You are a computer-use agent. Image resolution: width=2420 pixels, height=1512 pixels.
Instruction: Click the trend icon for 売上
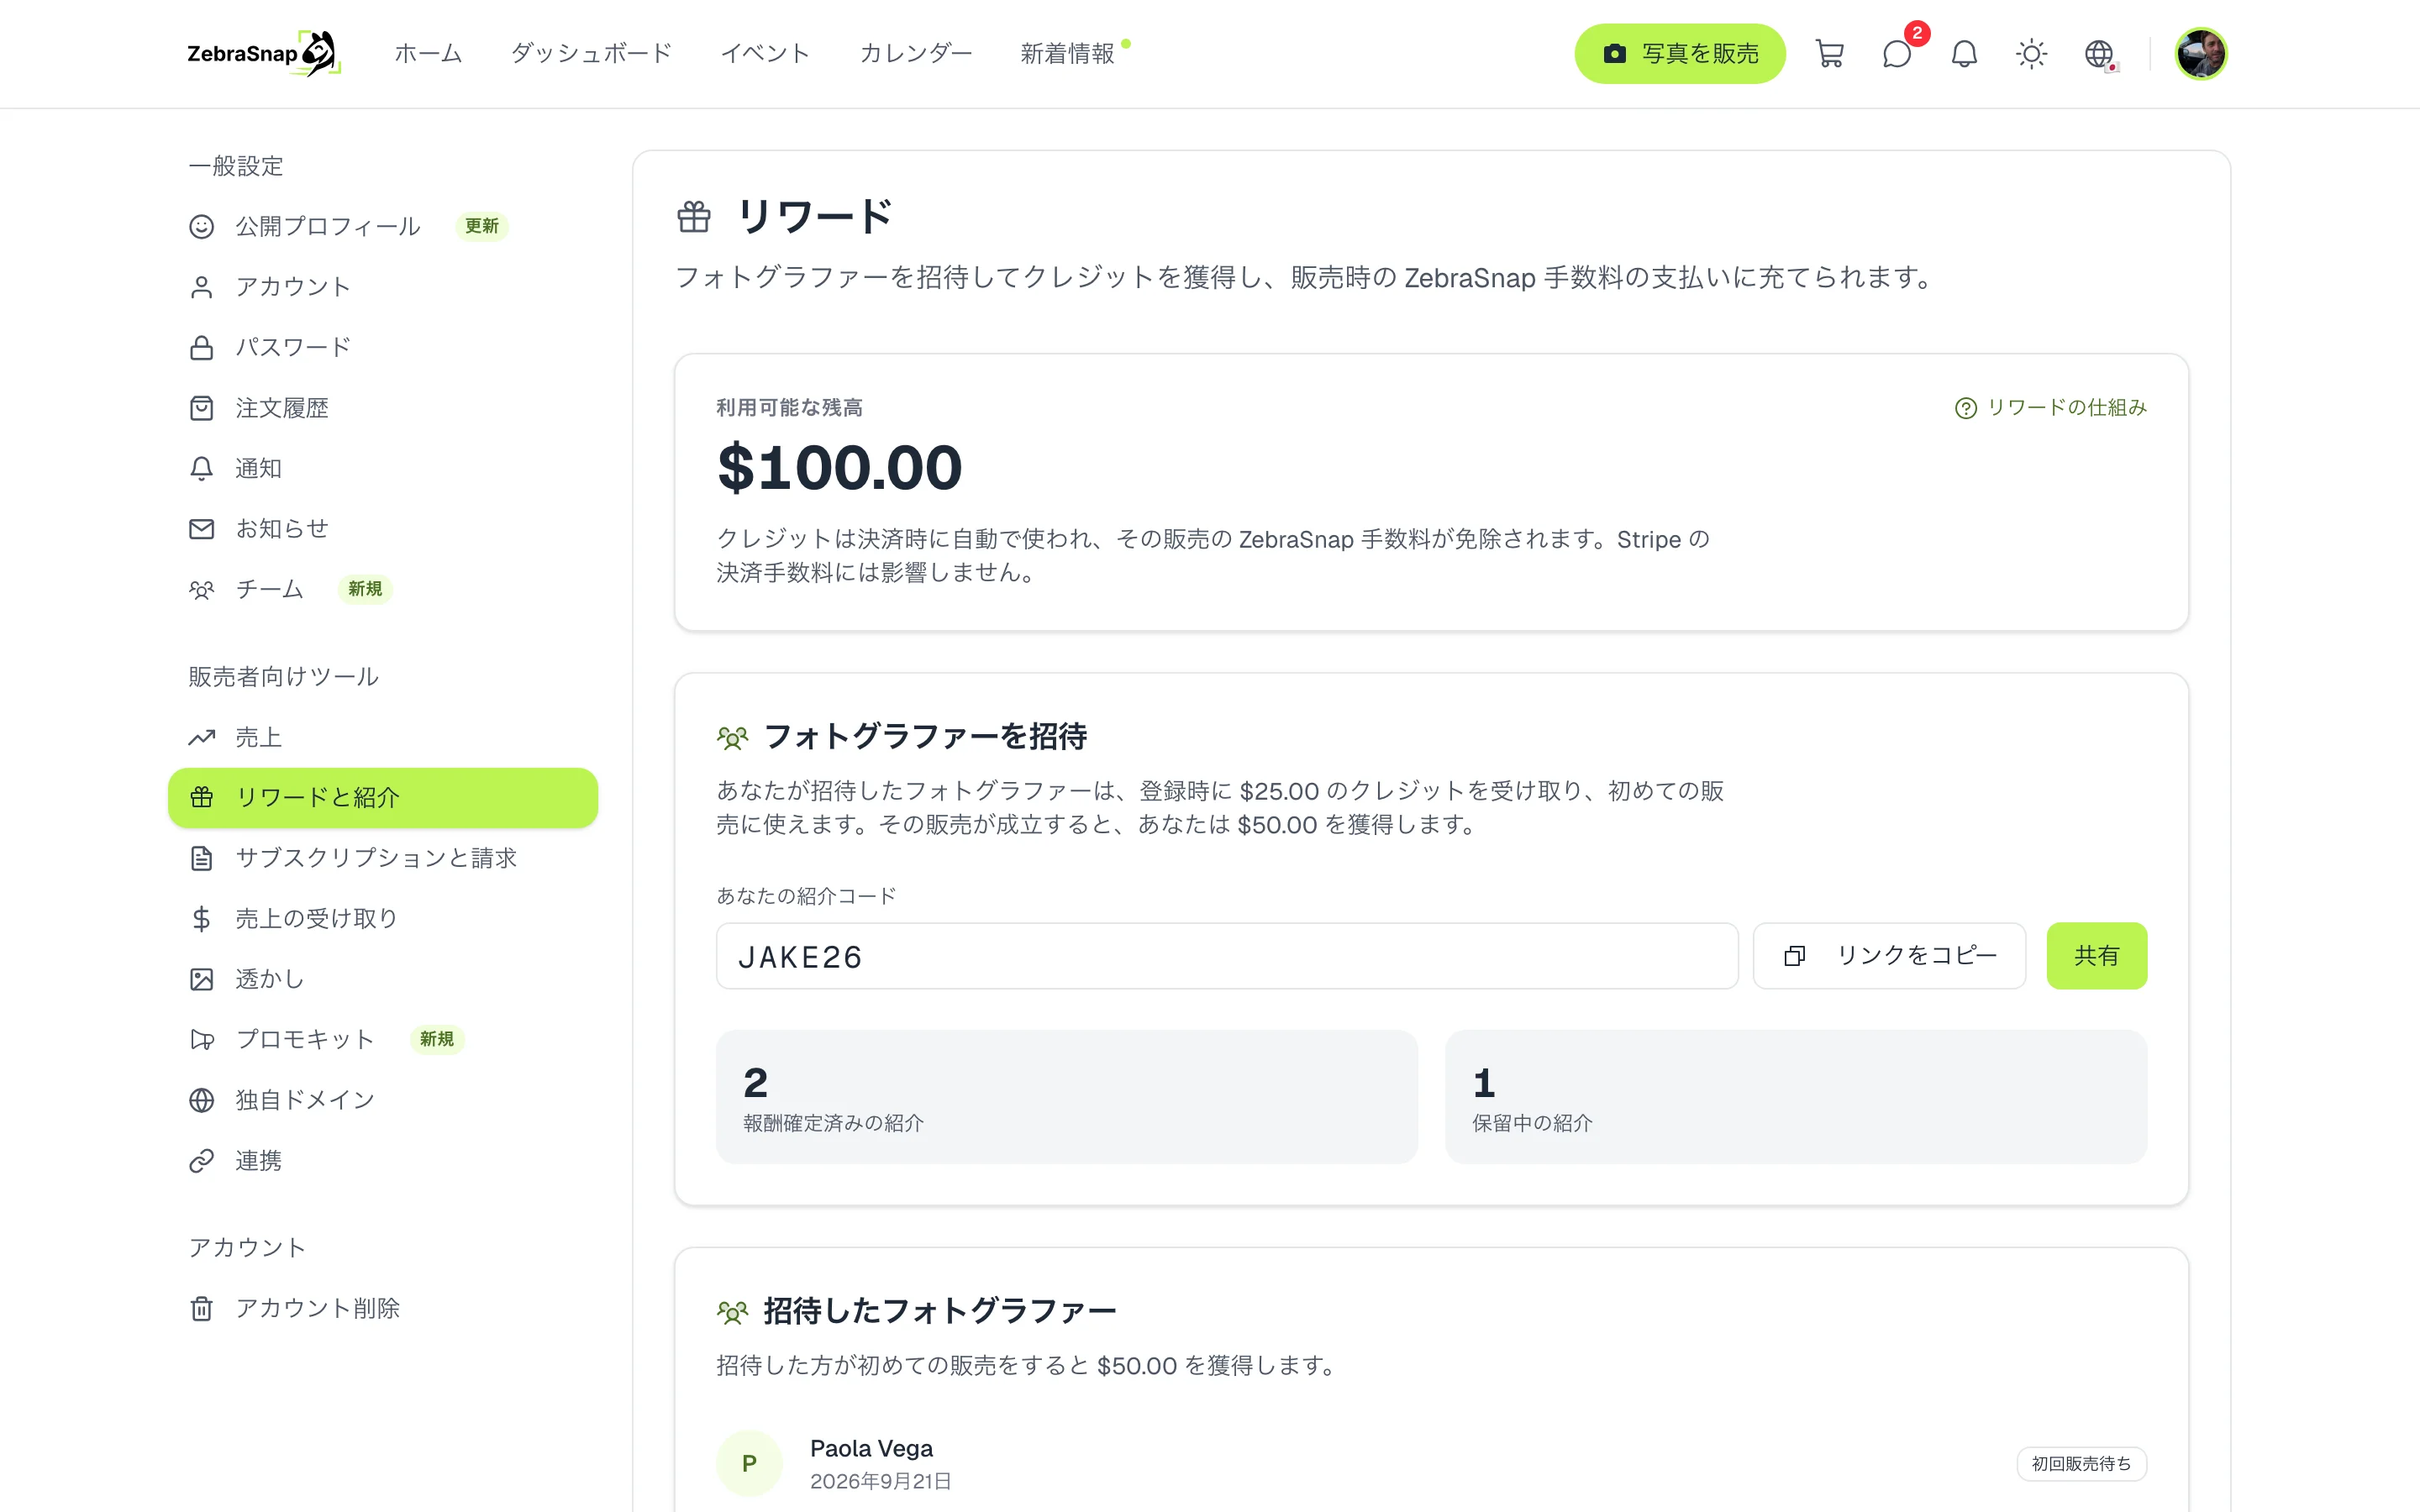click(202, 738)
